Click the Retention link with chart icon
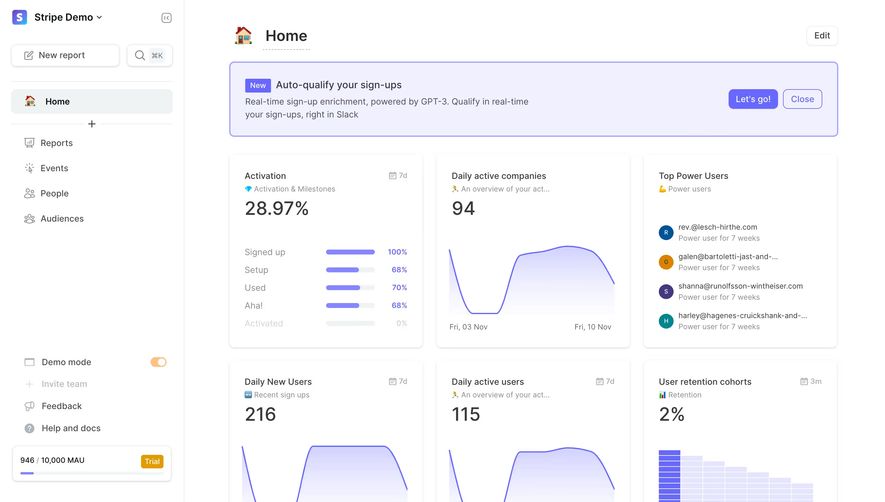Screen dimensions: 885x502 (x=680, y=395)
